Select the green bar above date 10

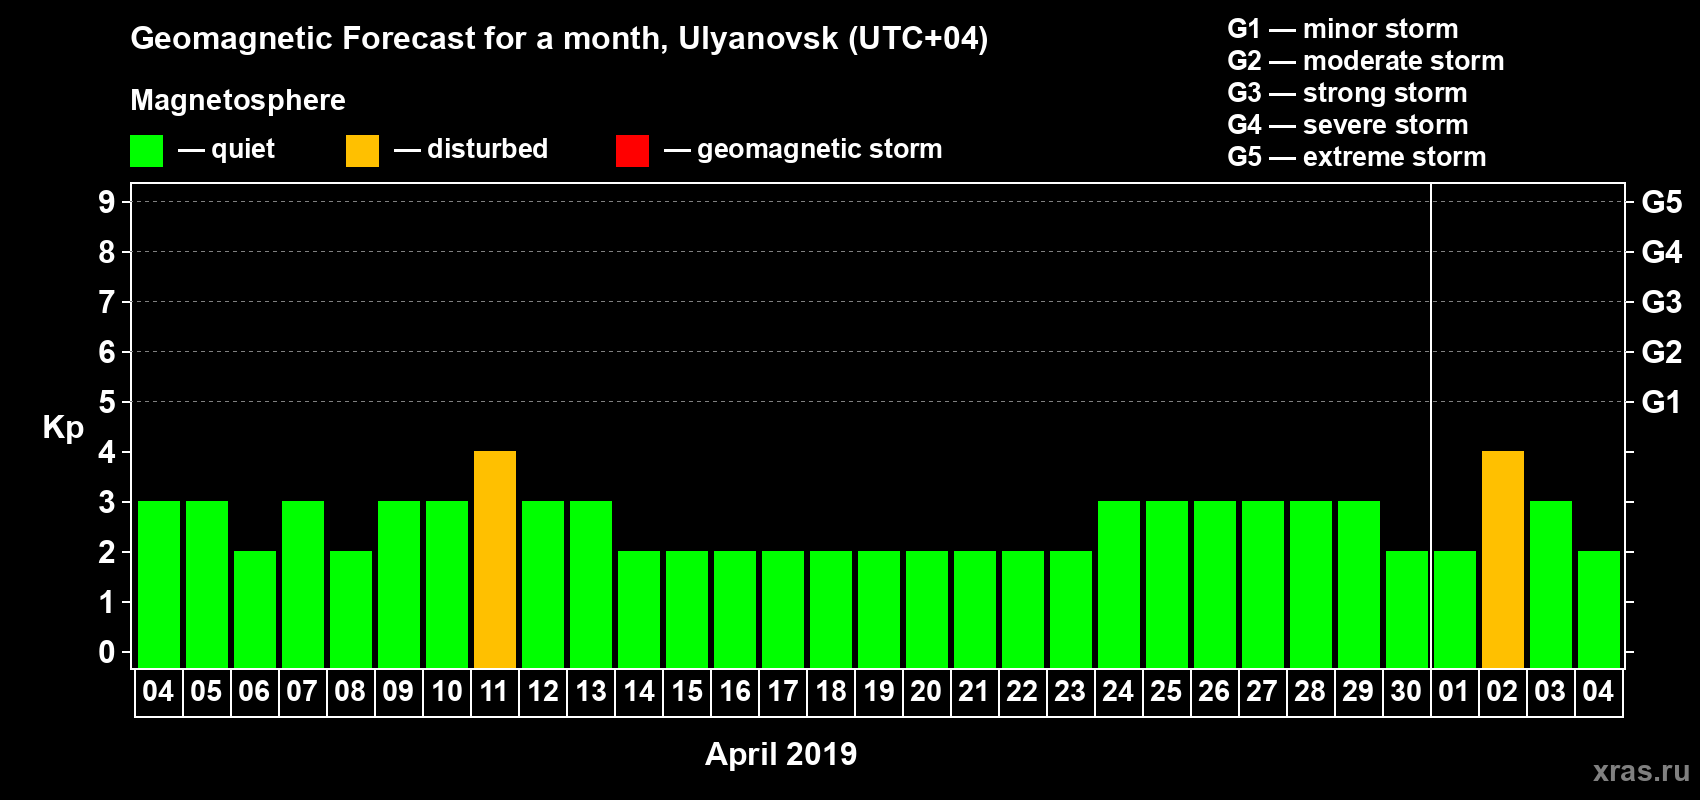[447, 585]
